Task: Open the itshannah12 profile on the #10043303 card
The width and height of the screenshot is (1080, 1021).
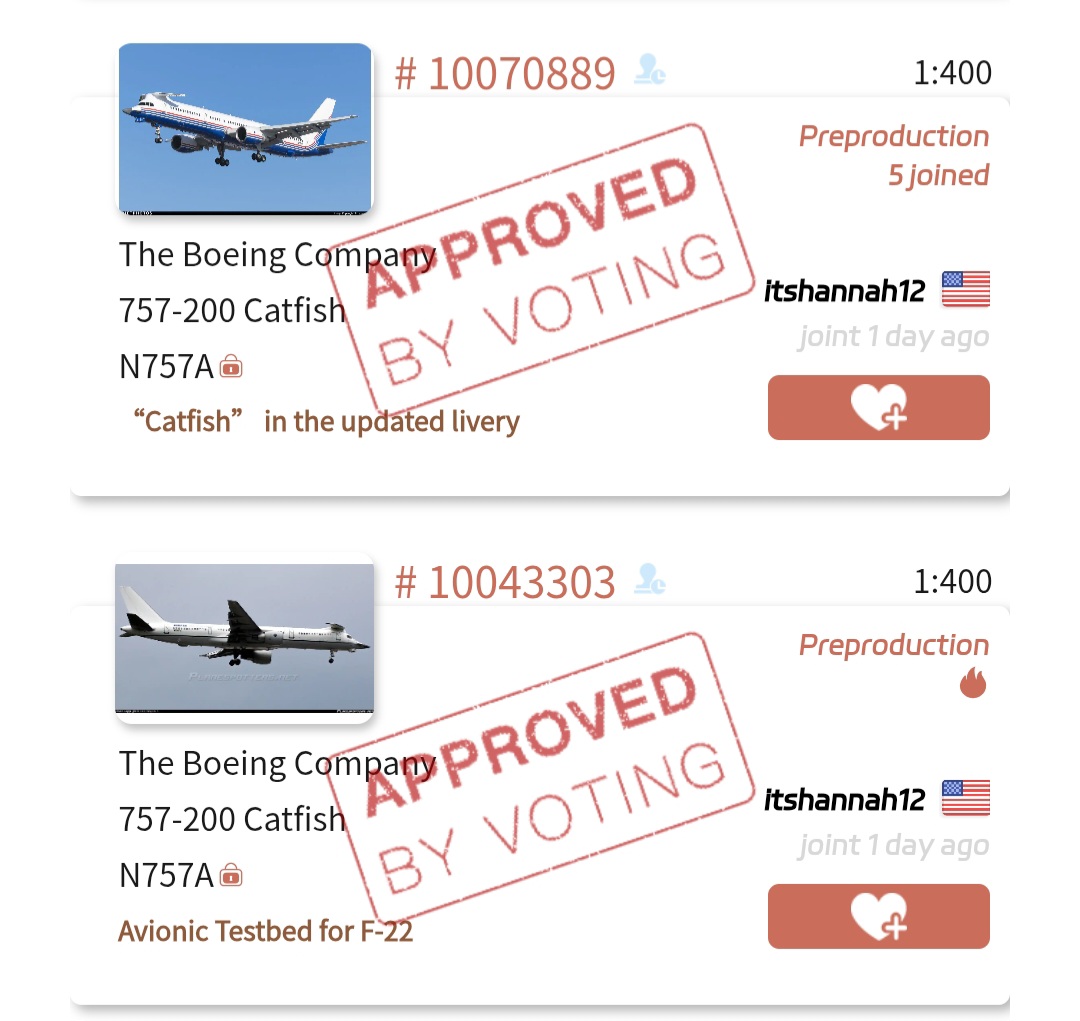Action: point(844,799)
